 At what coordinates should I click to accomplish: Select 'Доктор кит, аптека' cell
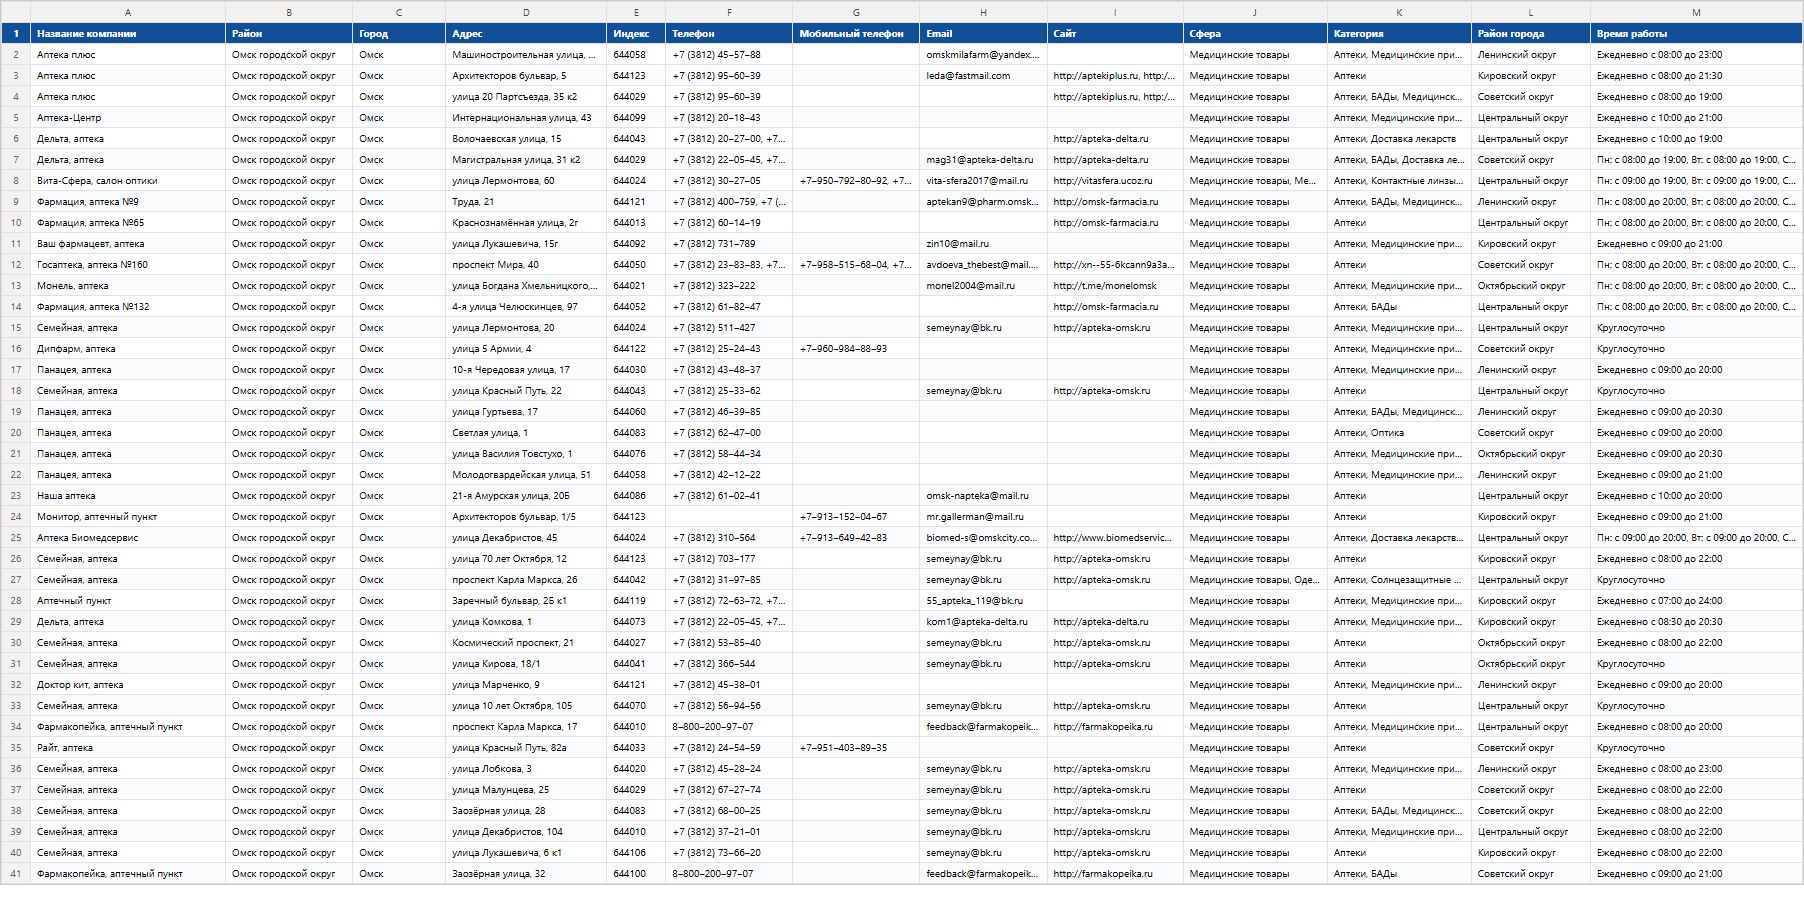pyautogui.click(x=128, y=685)
